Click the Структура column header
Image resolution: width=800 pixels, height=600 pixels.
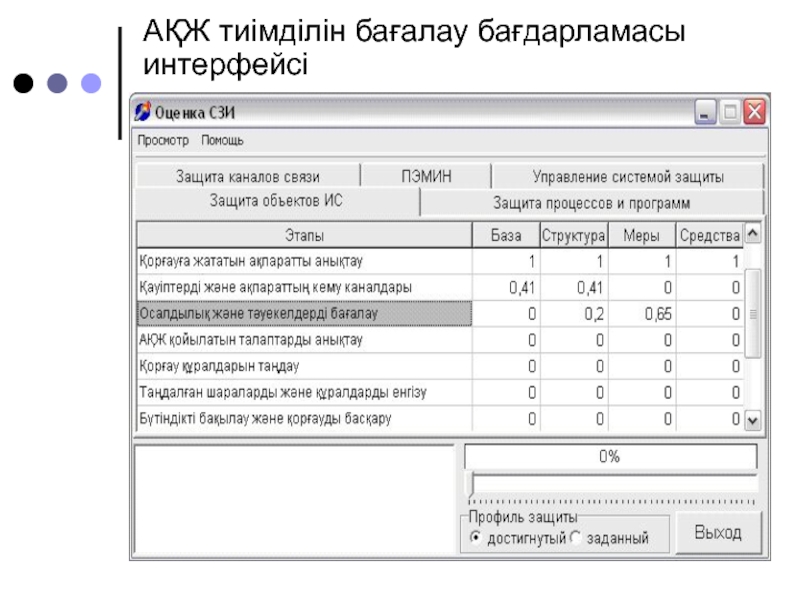tap(574, 235)
